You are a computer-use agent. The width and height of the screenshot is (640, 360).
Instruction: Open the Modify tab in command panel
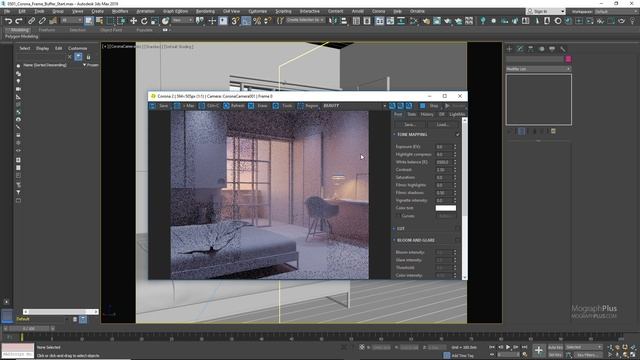point(520,49)
